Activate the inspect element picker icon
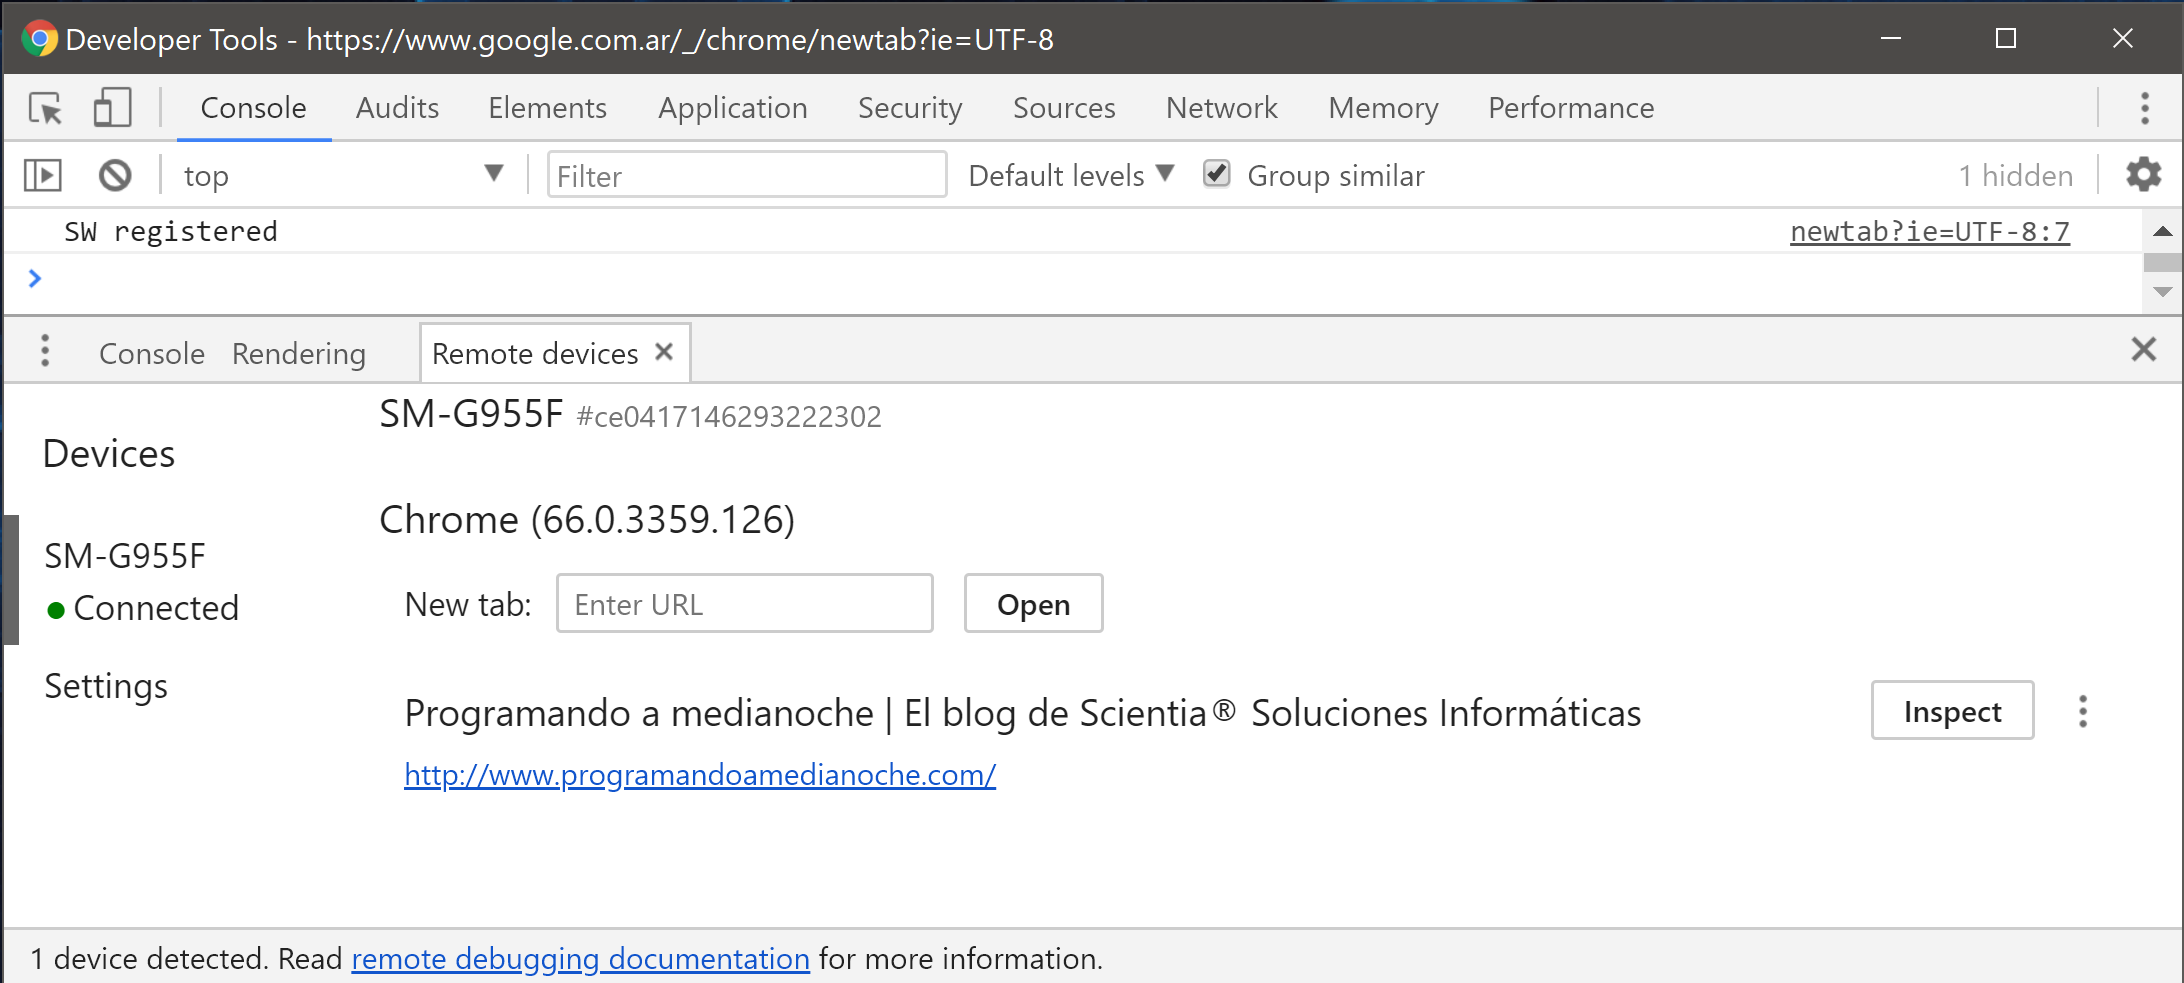 click(x=45, y=108)
